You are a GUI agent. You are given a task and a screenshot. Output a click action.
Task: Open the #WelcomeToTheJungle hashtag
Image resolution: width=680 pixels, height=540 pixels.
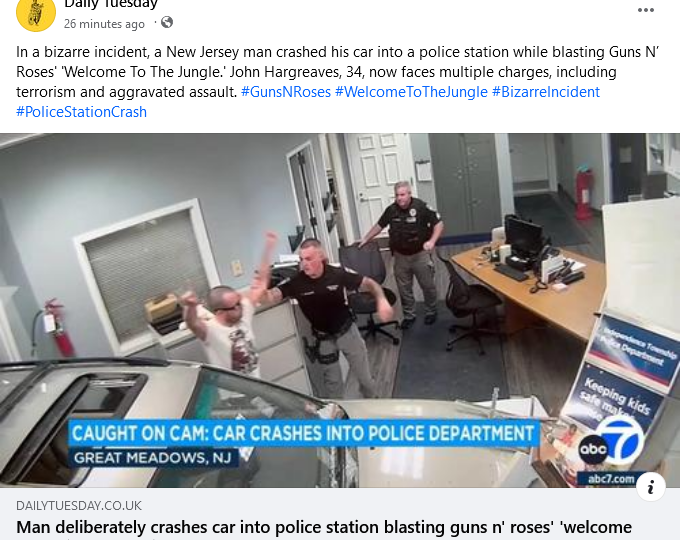(411, 92)
